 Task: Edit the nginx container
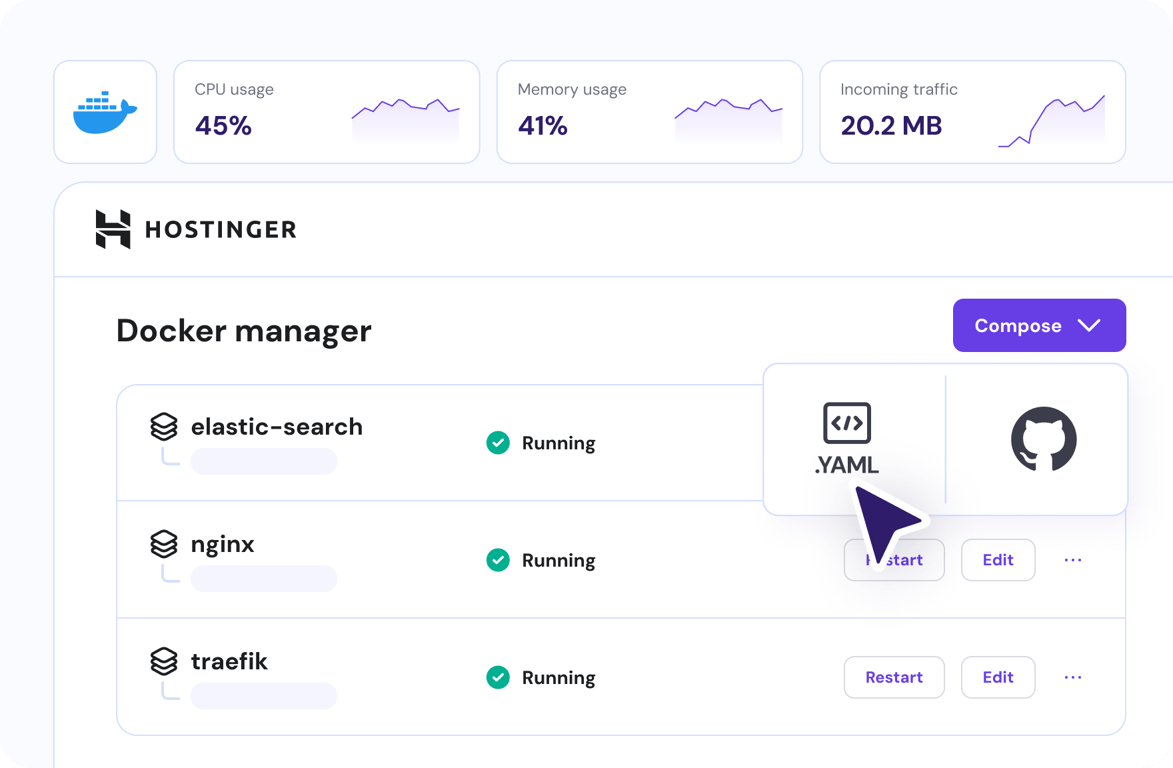point(998,560)
